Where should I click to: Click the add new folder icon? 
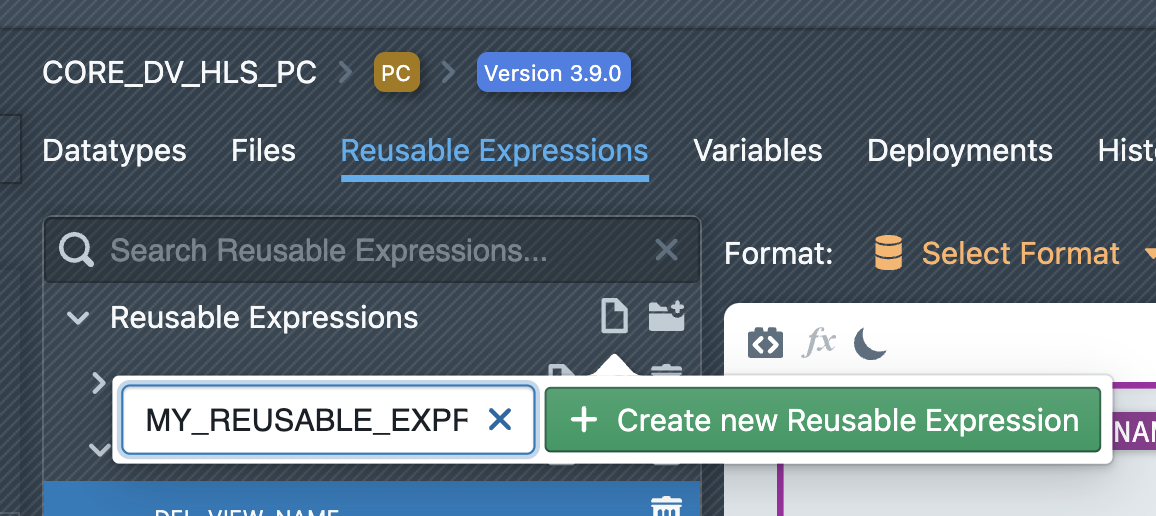pyautogui.click(x=666, y=317)
